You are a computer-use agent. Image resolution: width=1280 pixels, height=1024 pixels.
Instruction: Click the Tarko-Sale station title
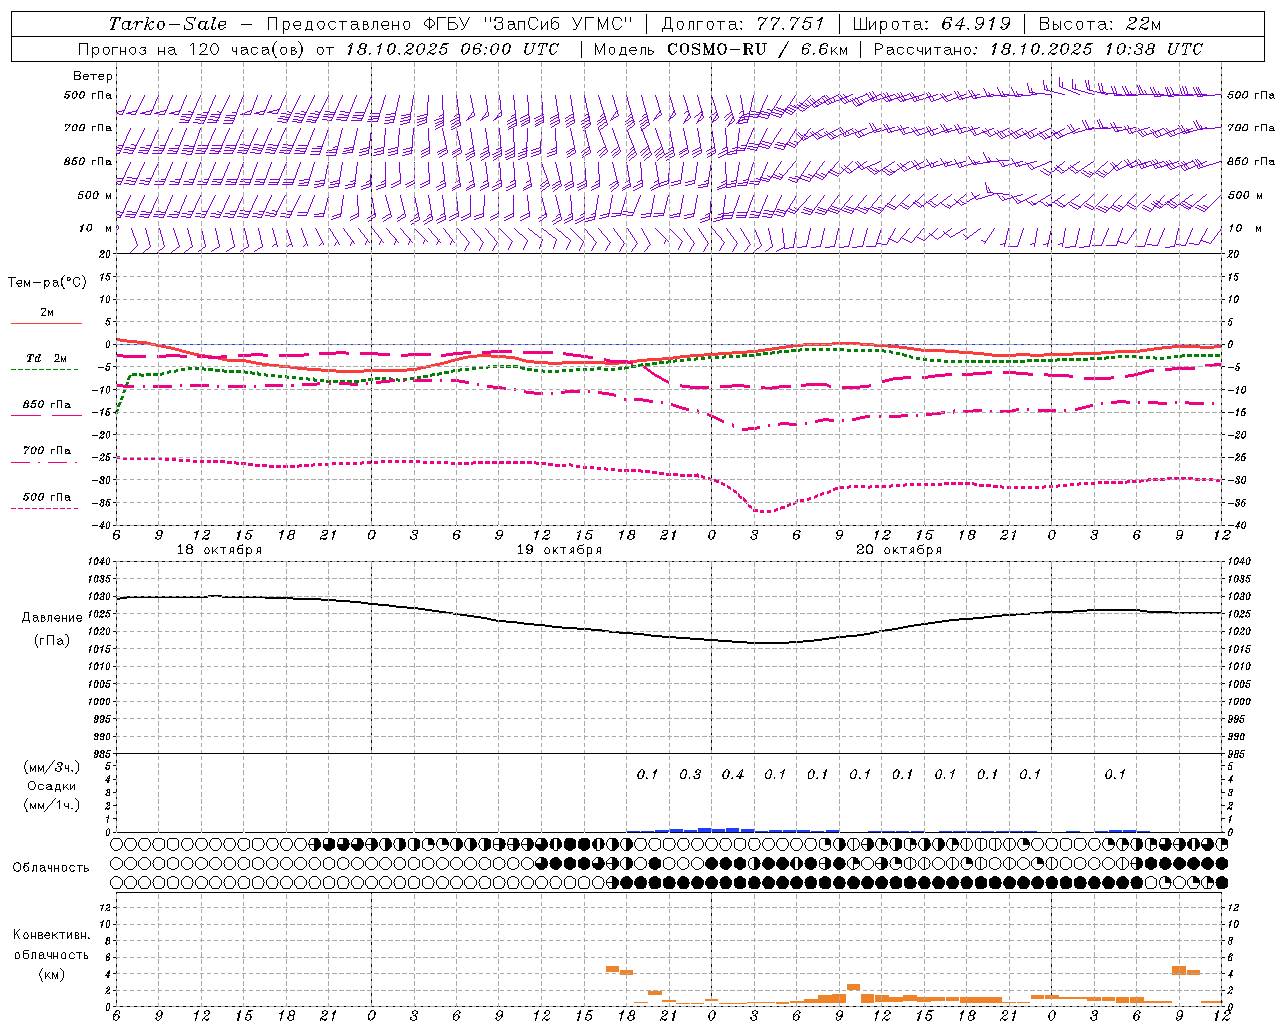[167, 24]
